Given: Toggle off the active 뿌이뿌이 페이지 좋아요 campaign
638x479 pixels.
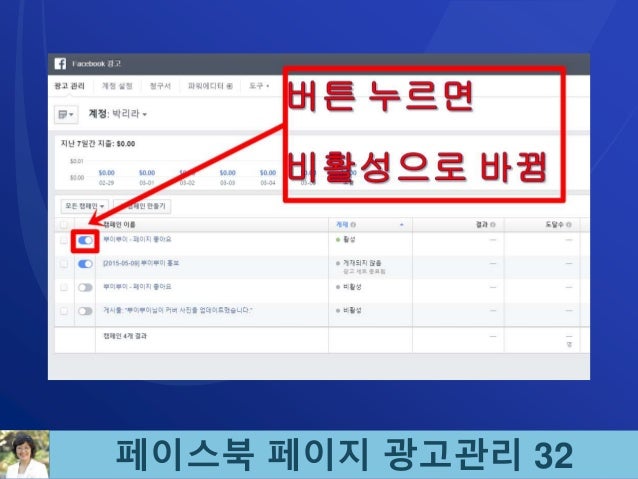Looking at the screenshot, I should click(85, 241).
